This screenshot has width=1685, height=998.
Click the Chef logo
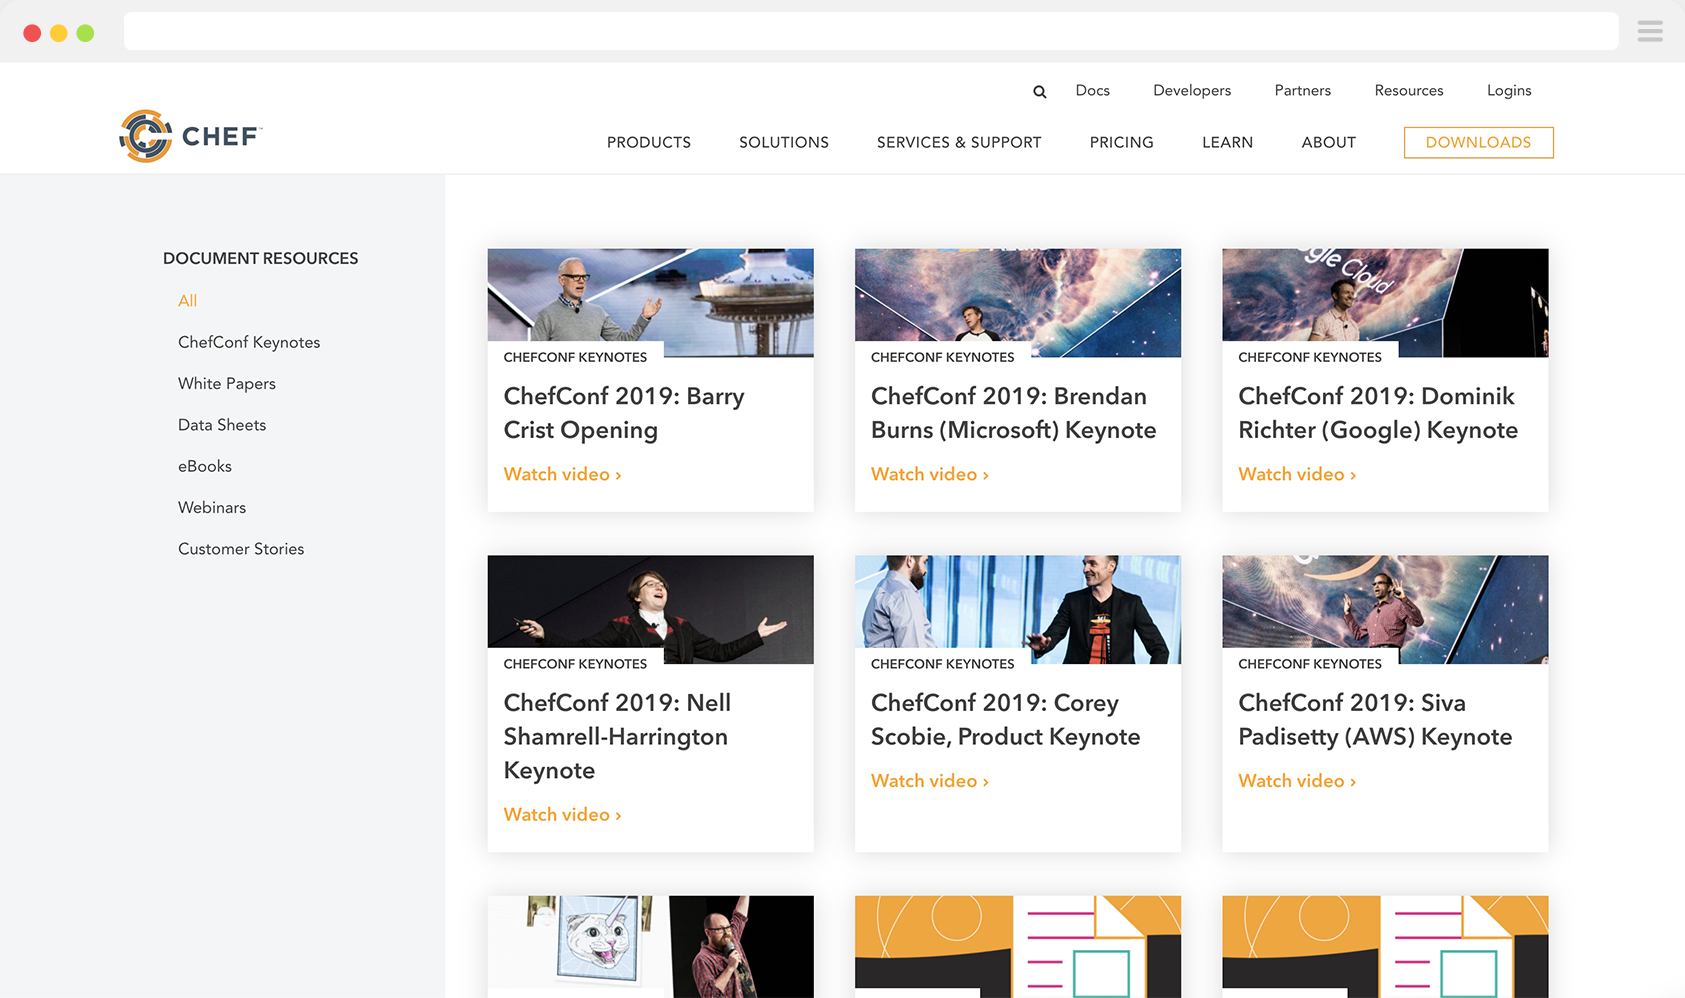tap(190, 136)
